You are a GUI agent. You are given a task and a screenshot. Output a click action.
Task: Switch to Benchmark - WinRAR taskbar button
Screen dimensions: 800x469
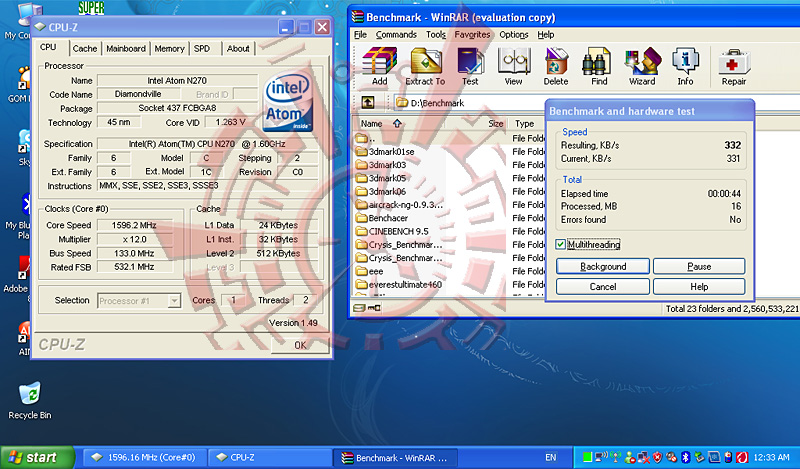[x=395, y=457]
